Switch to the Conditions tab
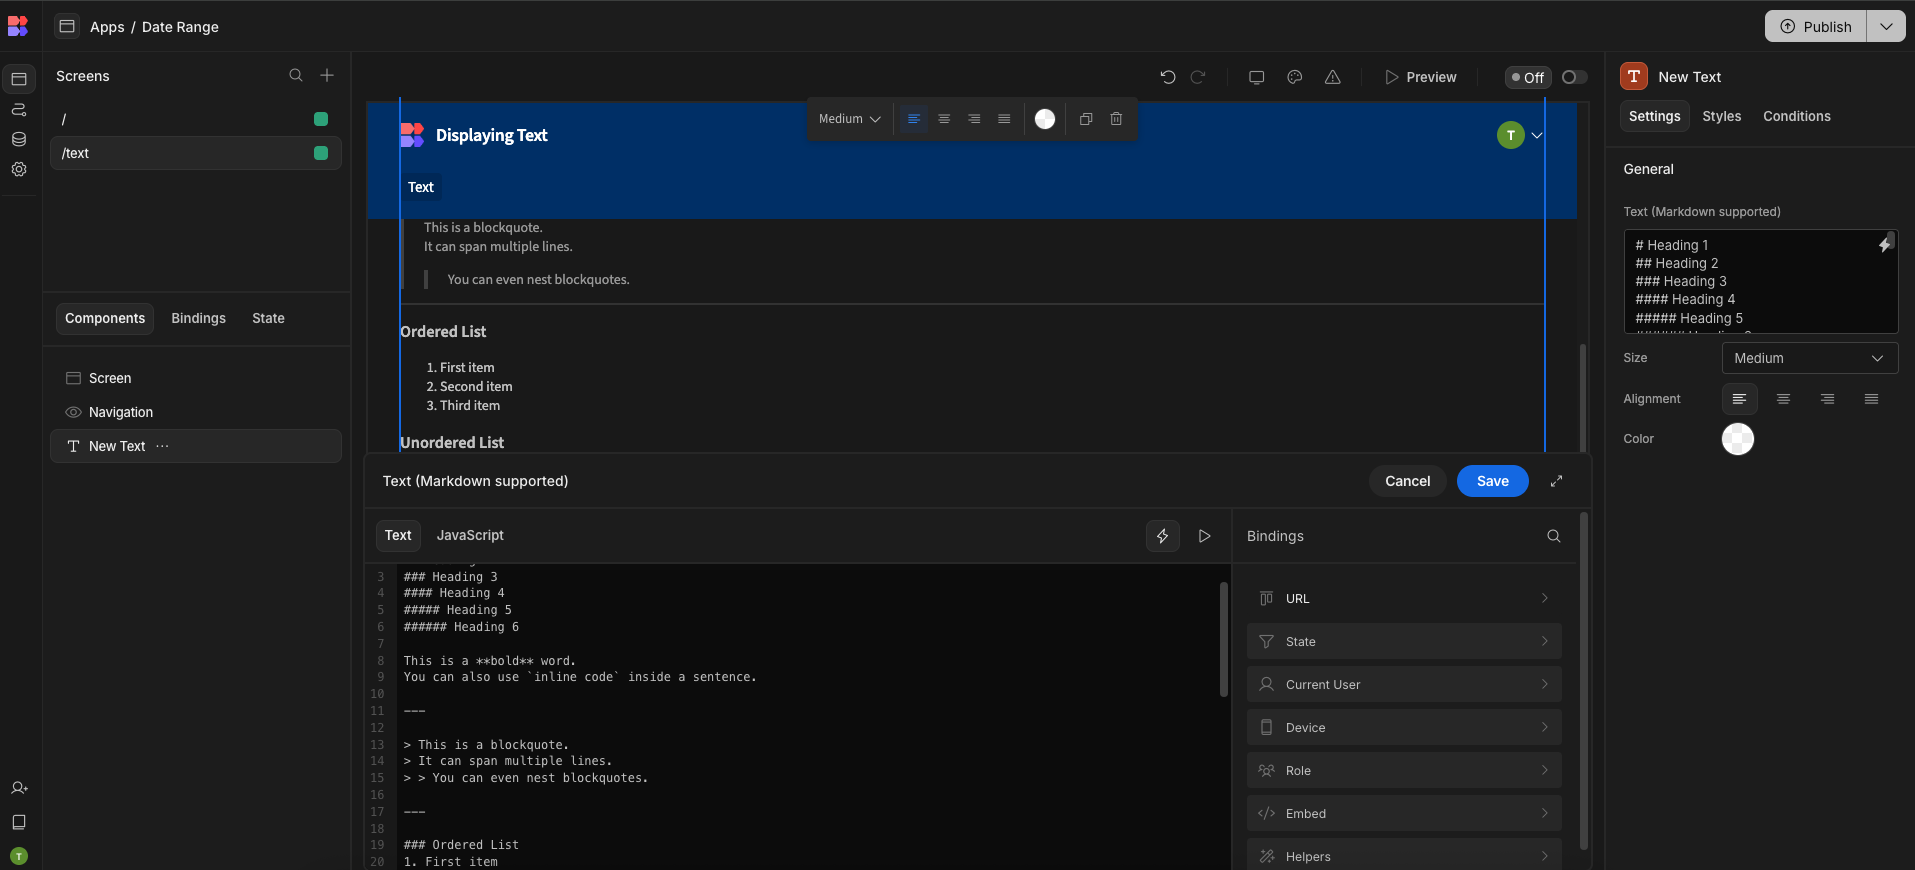Image resolution: width=1915 pixels, height=870 pixels. point(1796,116)
